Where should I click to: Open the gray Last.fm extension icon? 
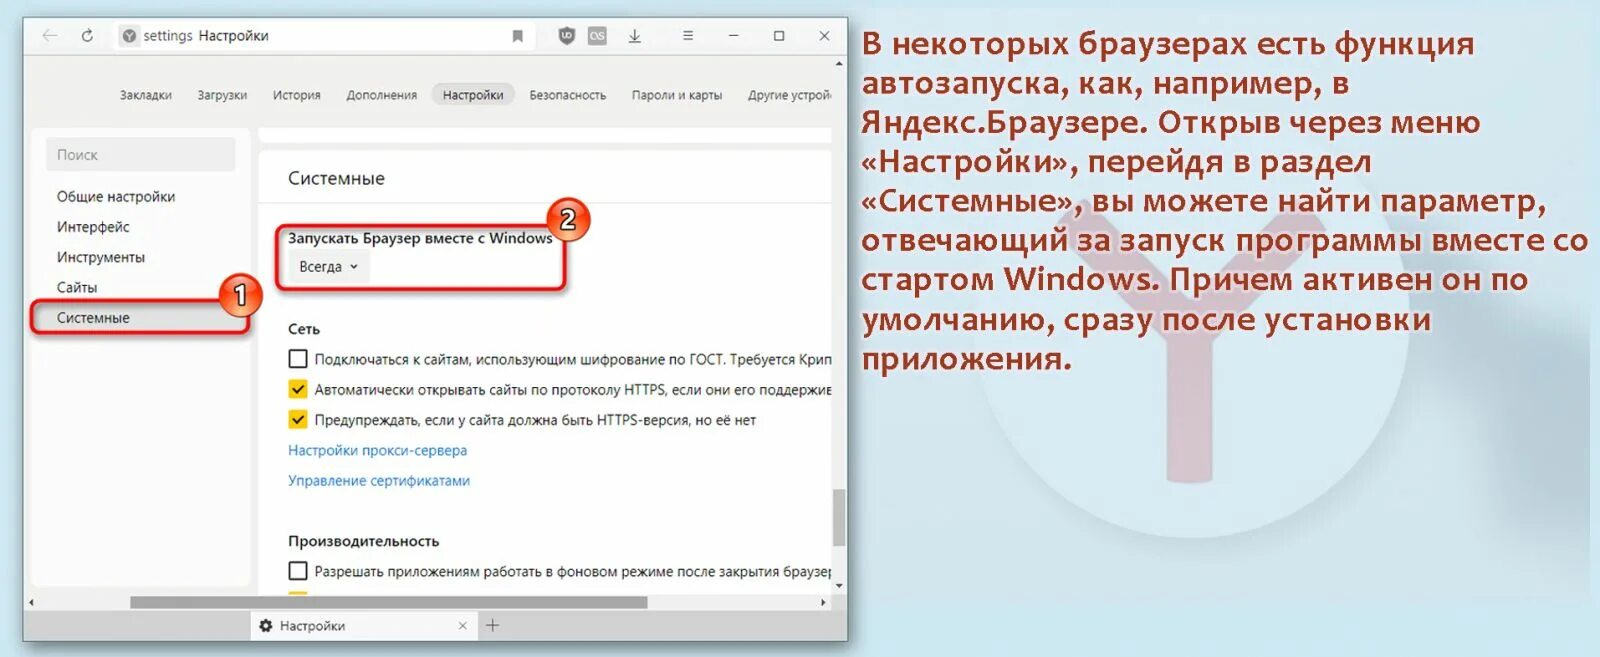coord(597,35)
